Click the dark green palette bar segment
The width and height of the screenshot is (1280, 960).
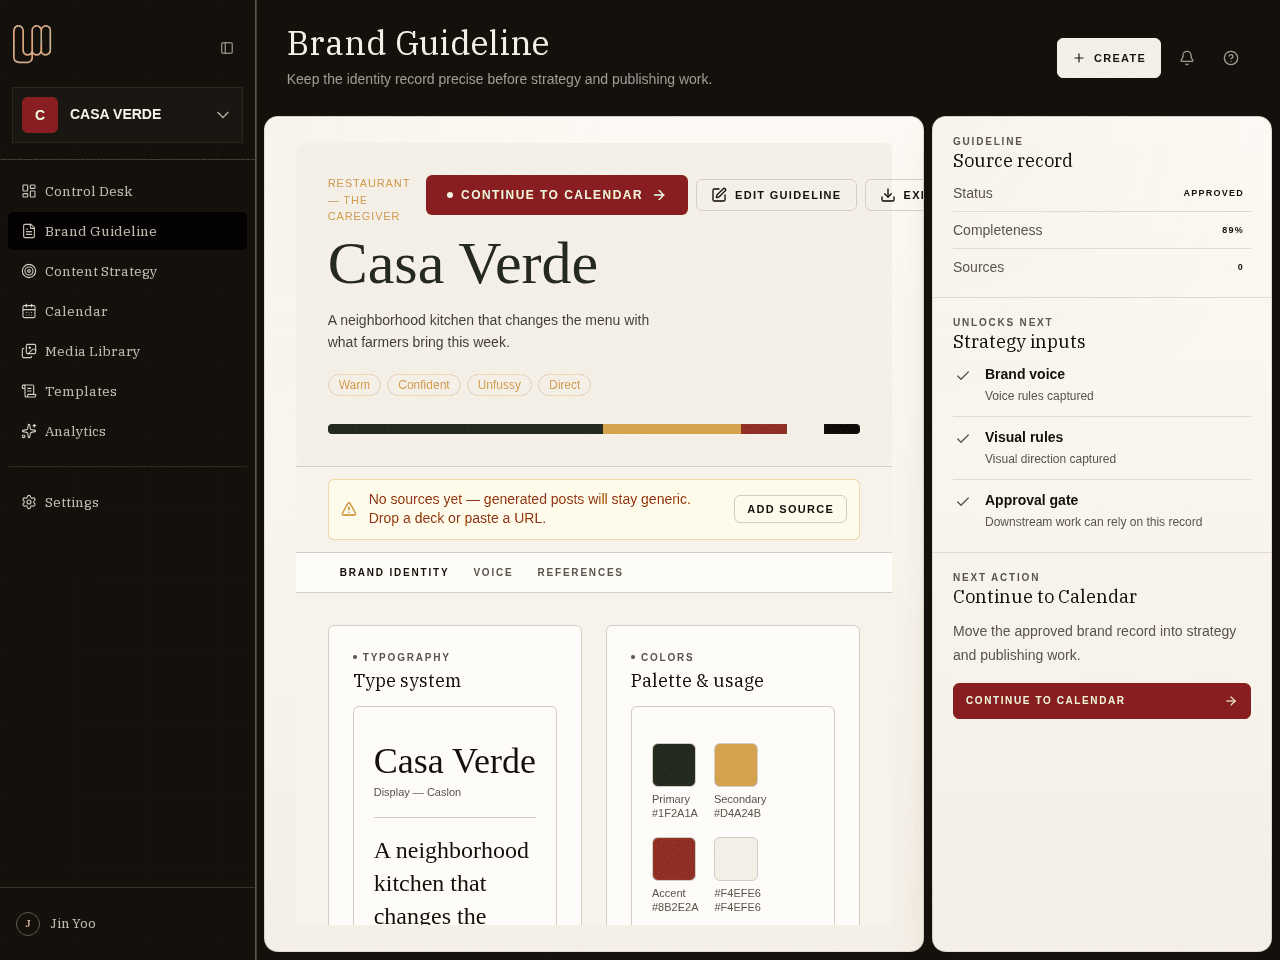[465, 429]
